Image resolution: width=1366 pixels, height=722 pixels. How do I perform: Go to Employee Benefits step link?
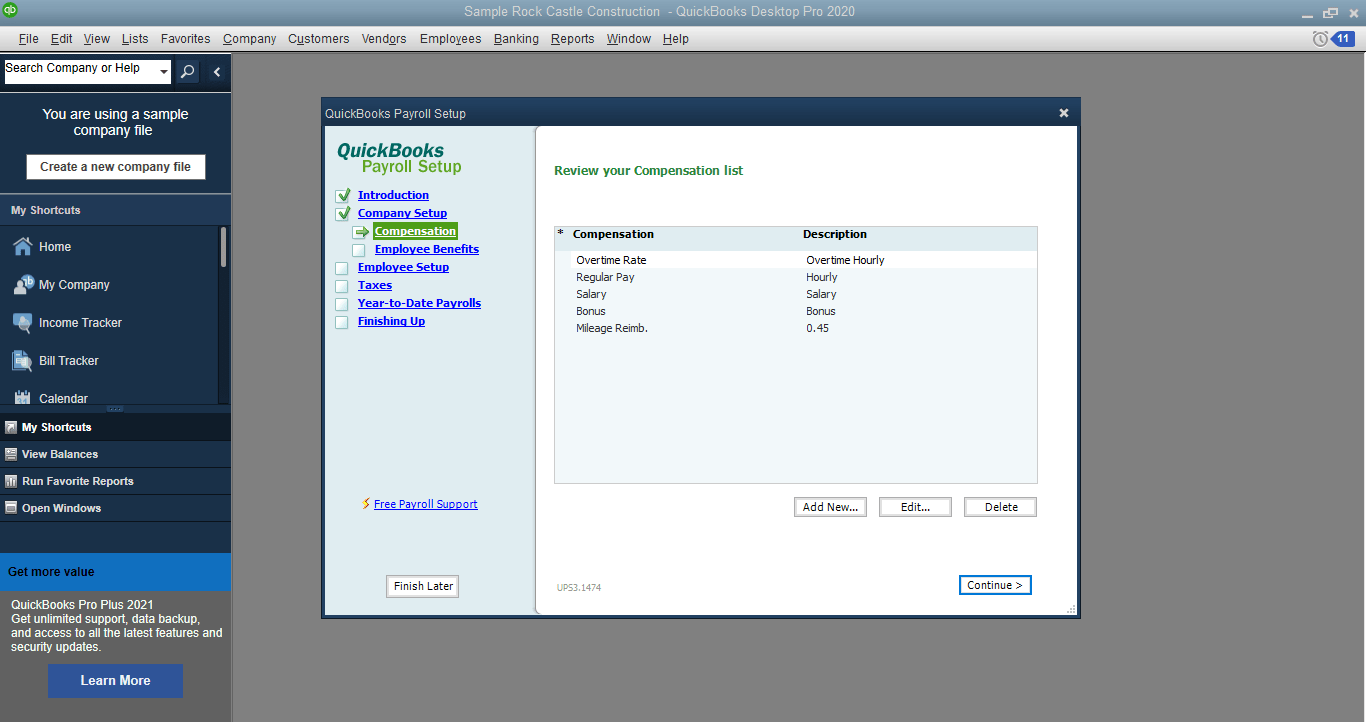[x=427, y=249]
